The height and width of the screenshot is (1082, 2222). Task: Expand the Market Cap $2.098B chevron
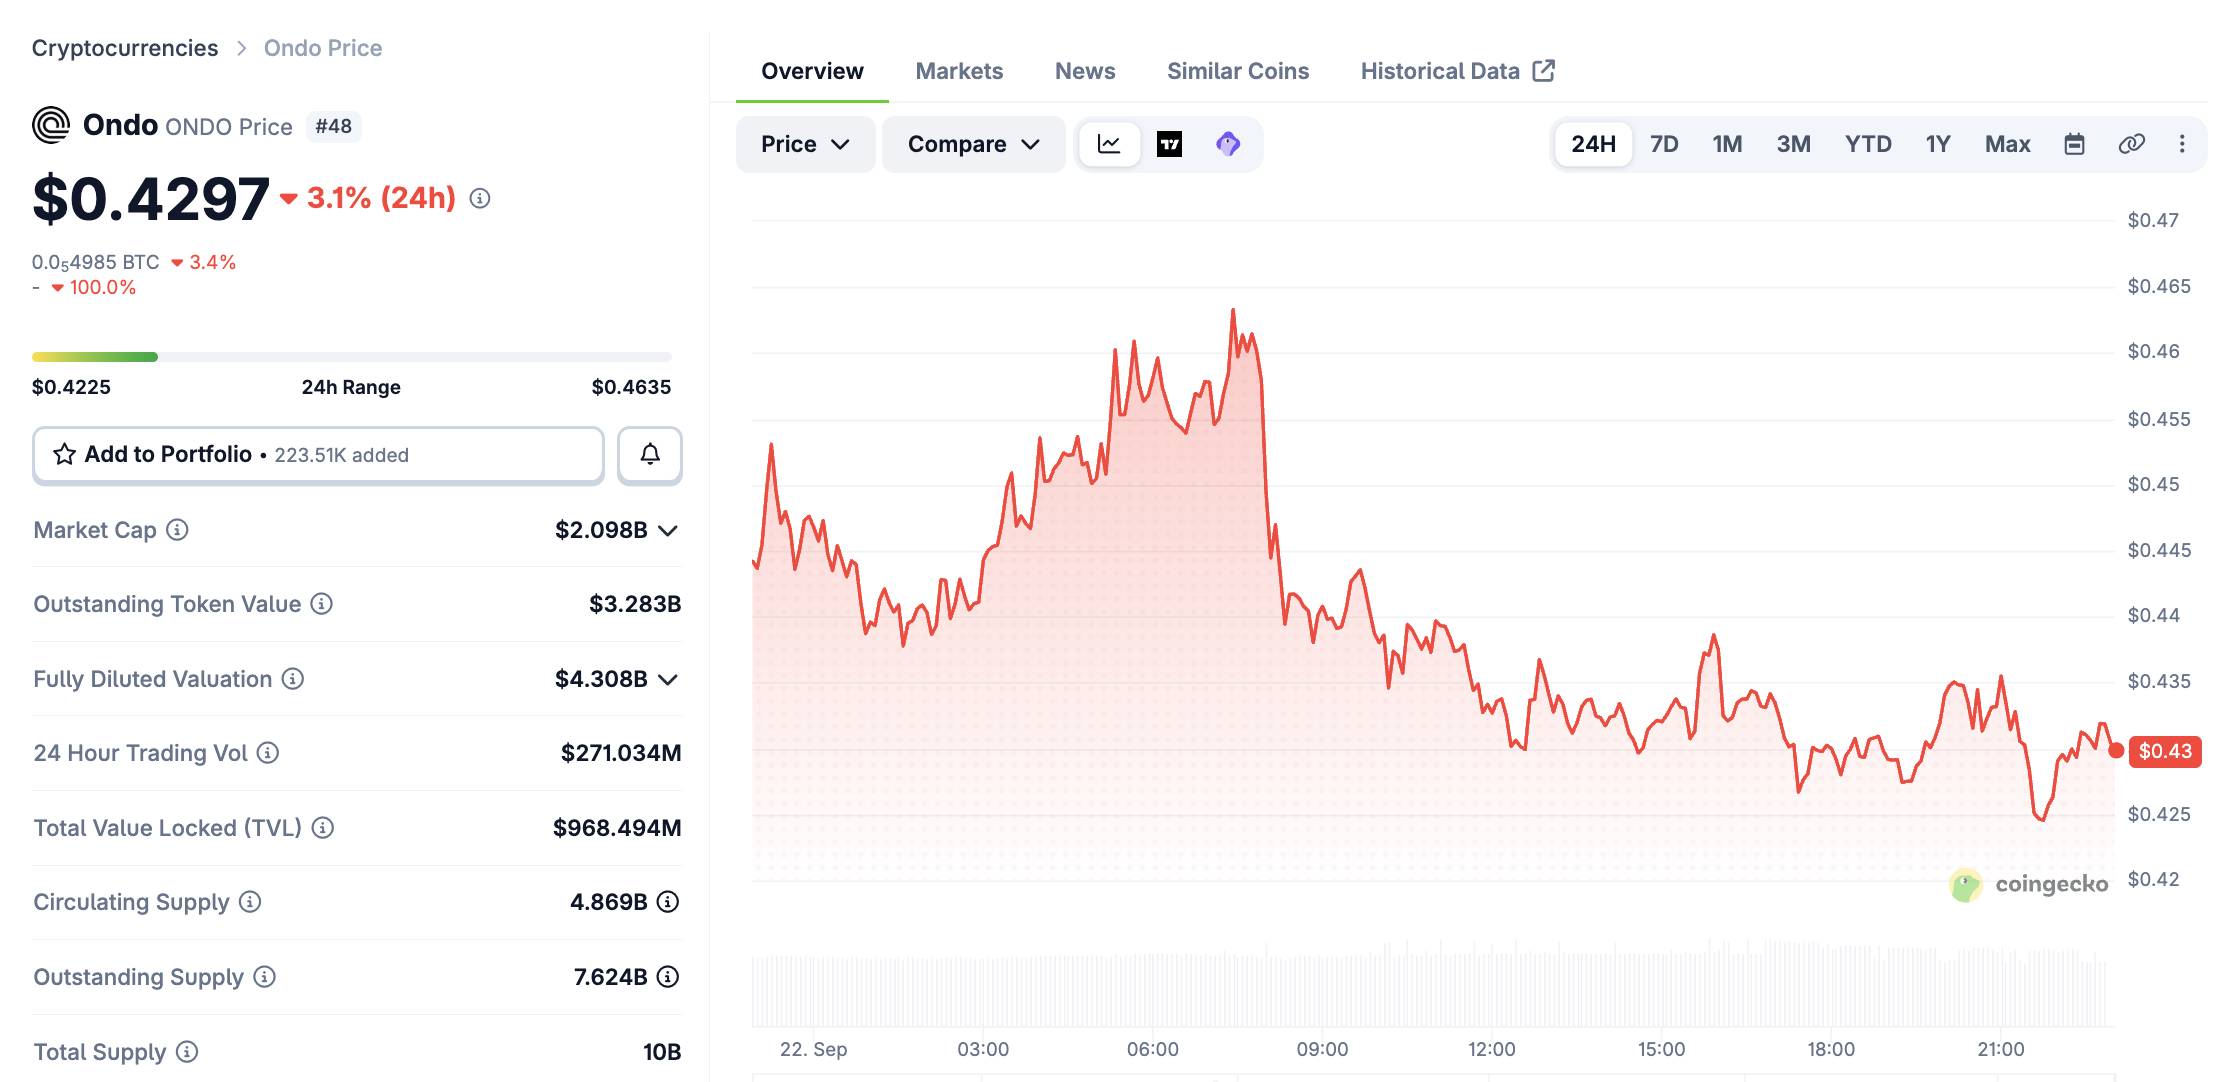click(669, 530)
